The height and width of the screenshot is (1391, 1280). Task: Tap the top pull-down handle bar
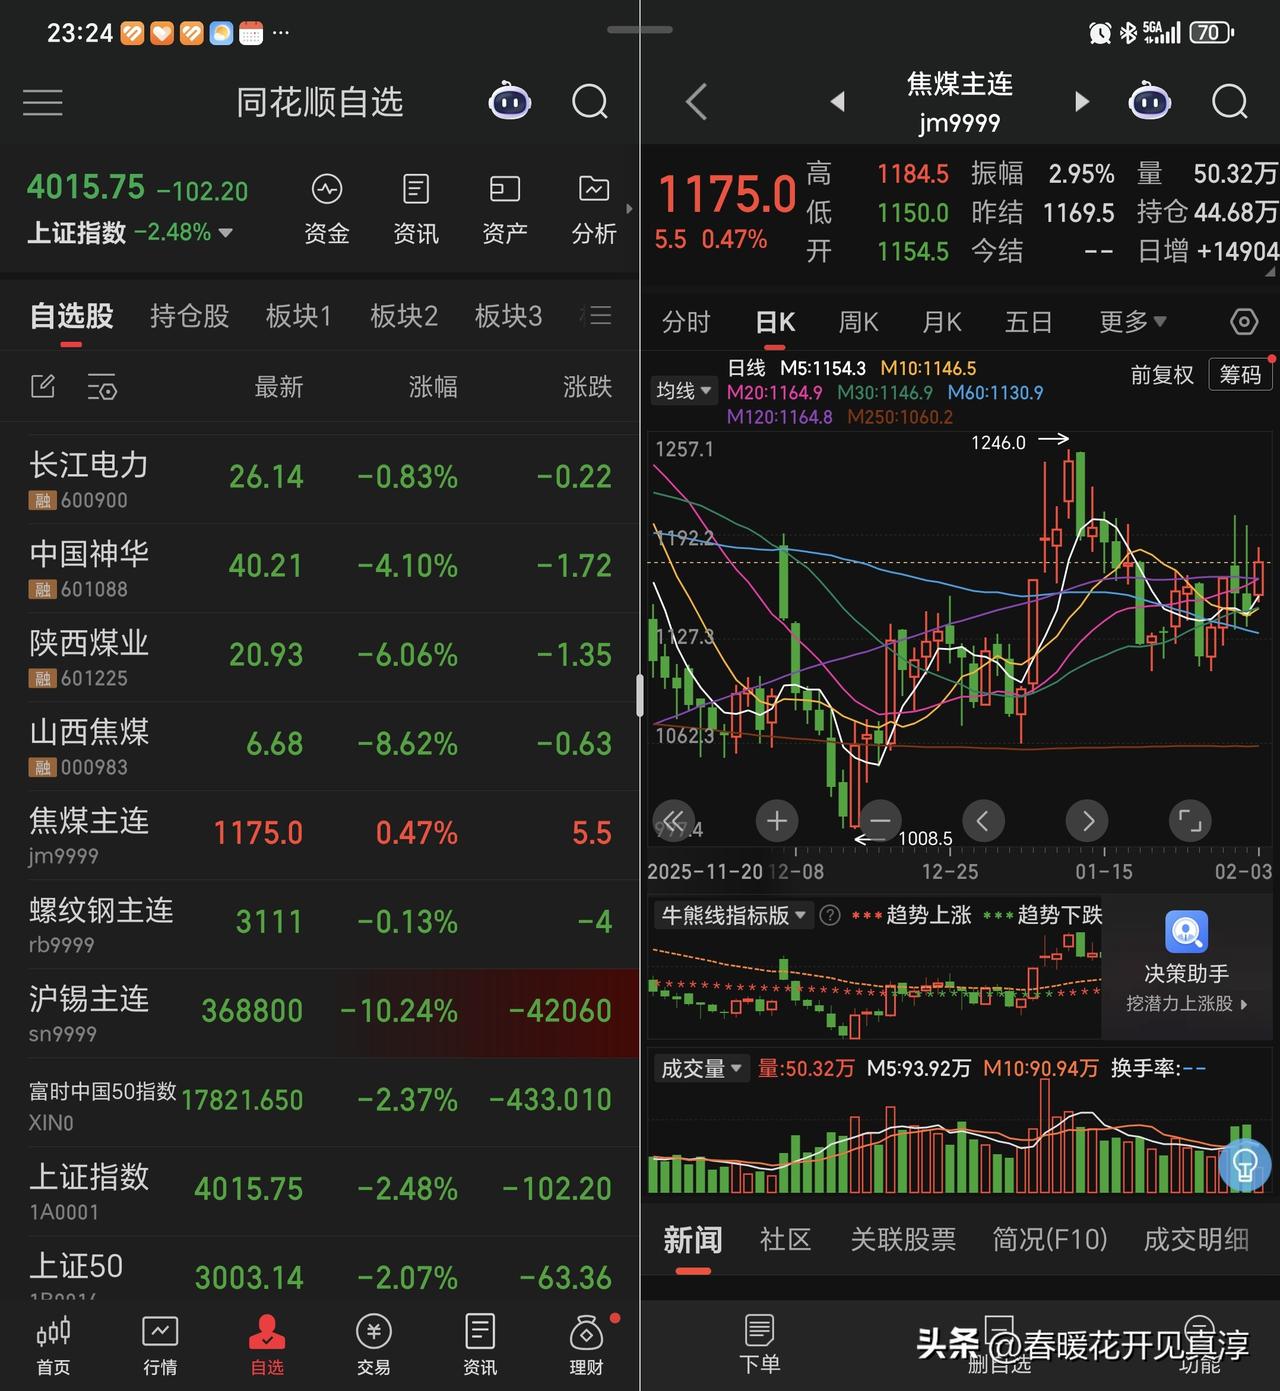click(640, 29)
